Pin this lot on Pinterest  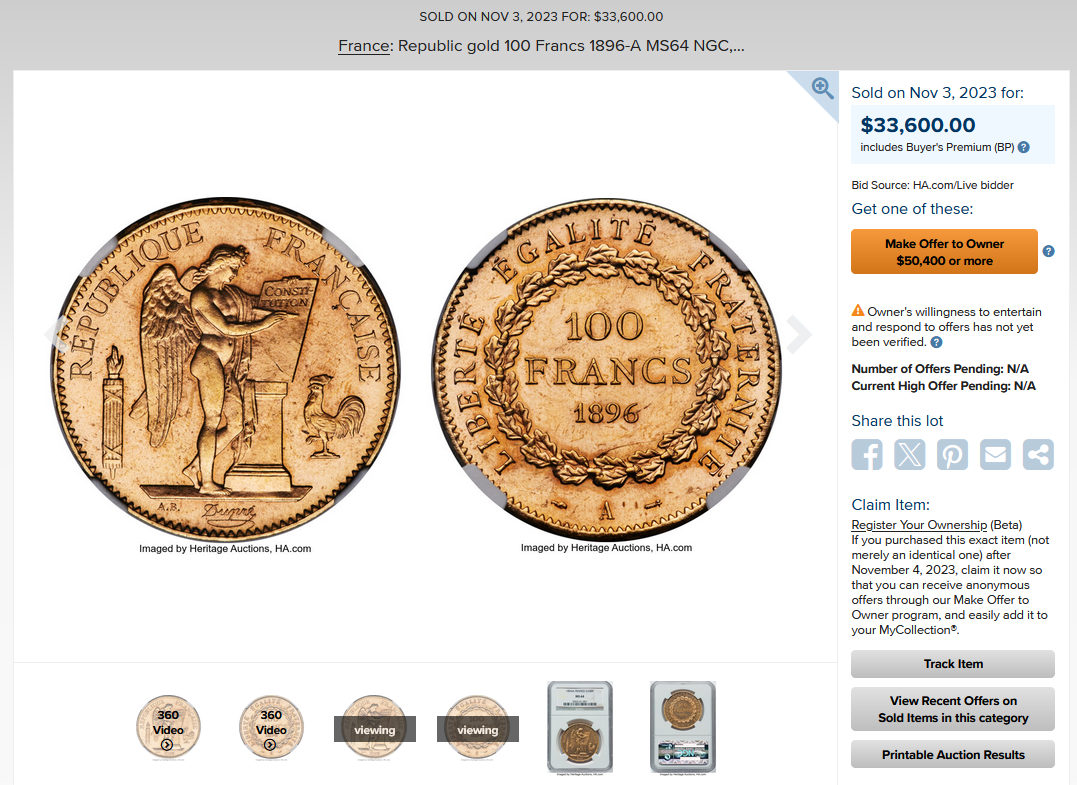pyautogui.click(x=952, y=454)
